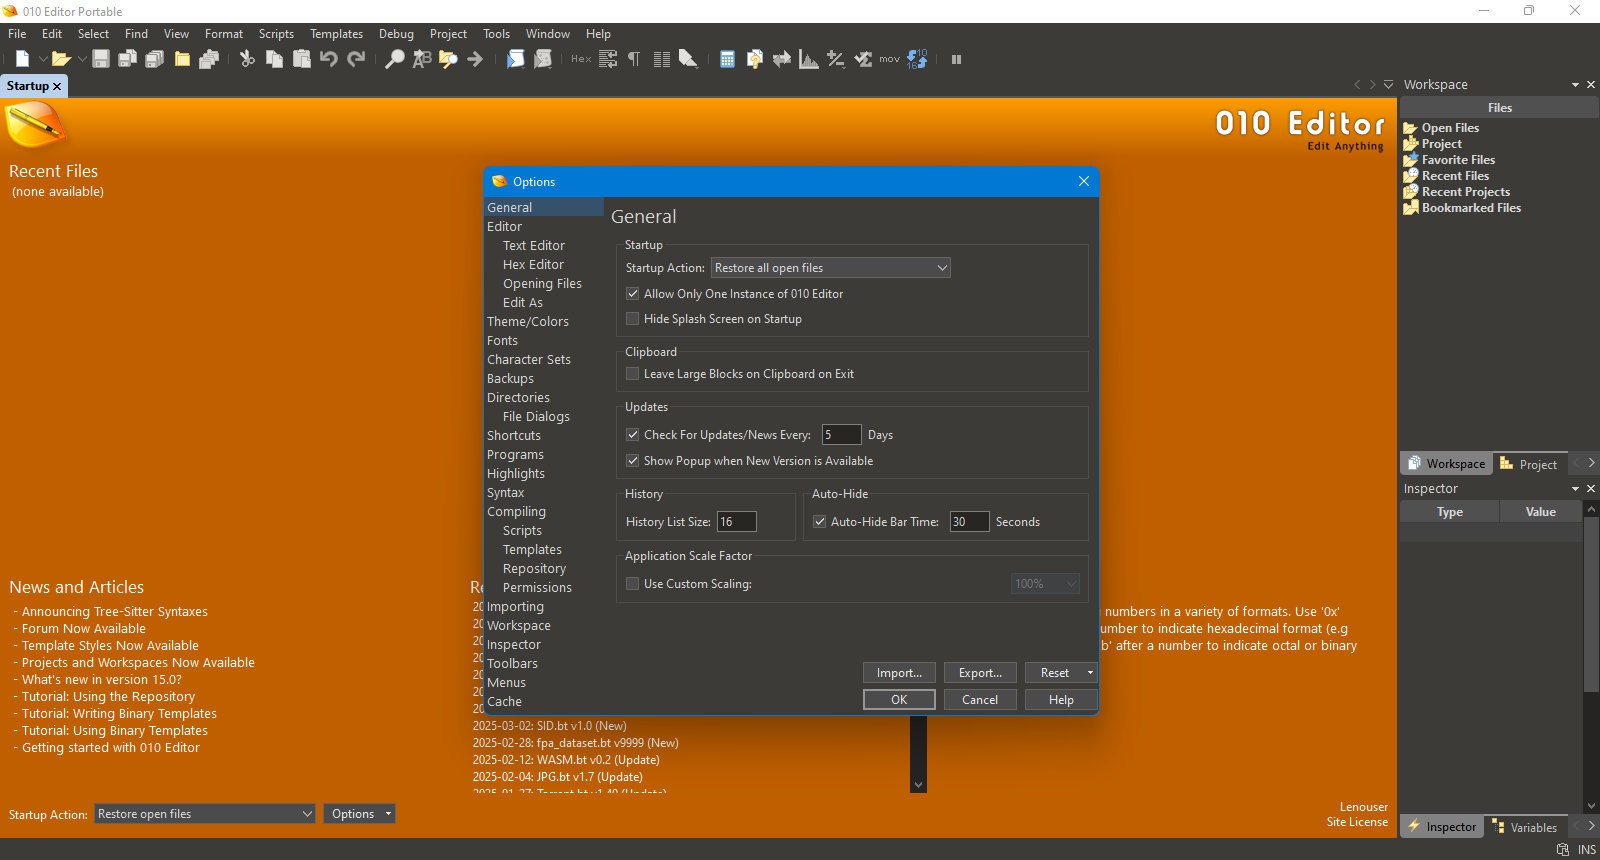Enable Hide Splash Screen on Startup
The image size is (1600, 860).
click(632, 319)
